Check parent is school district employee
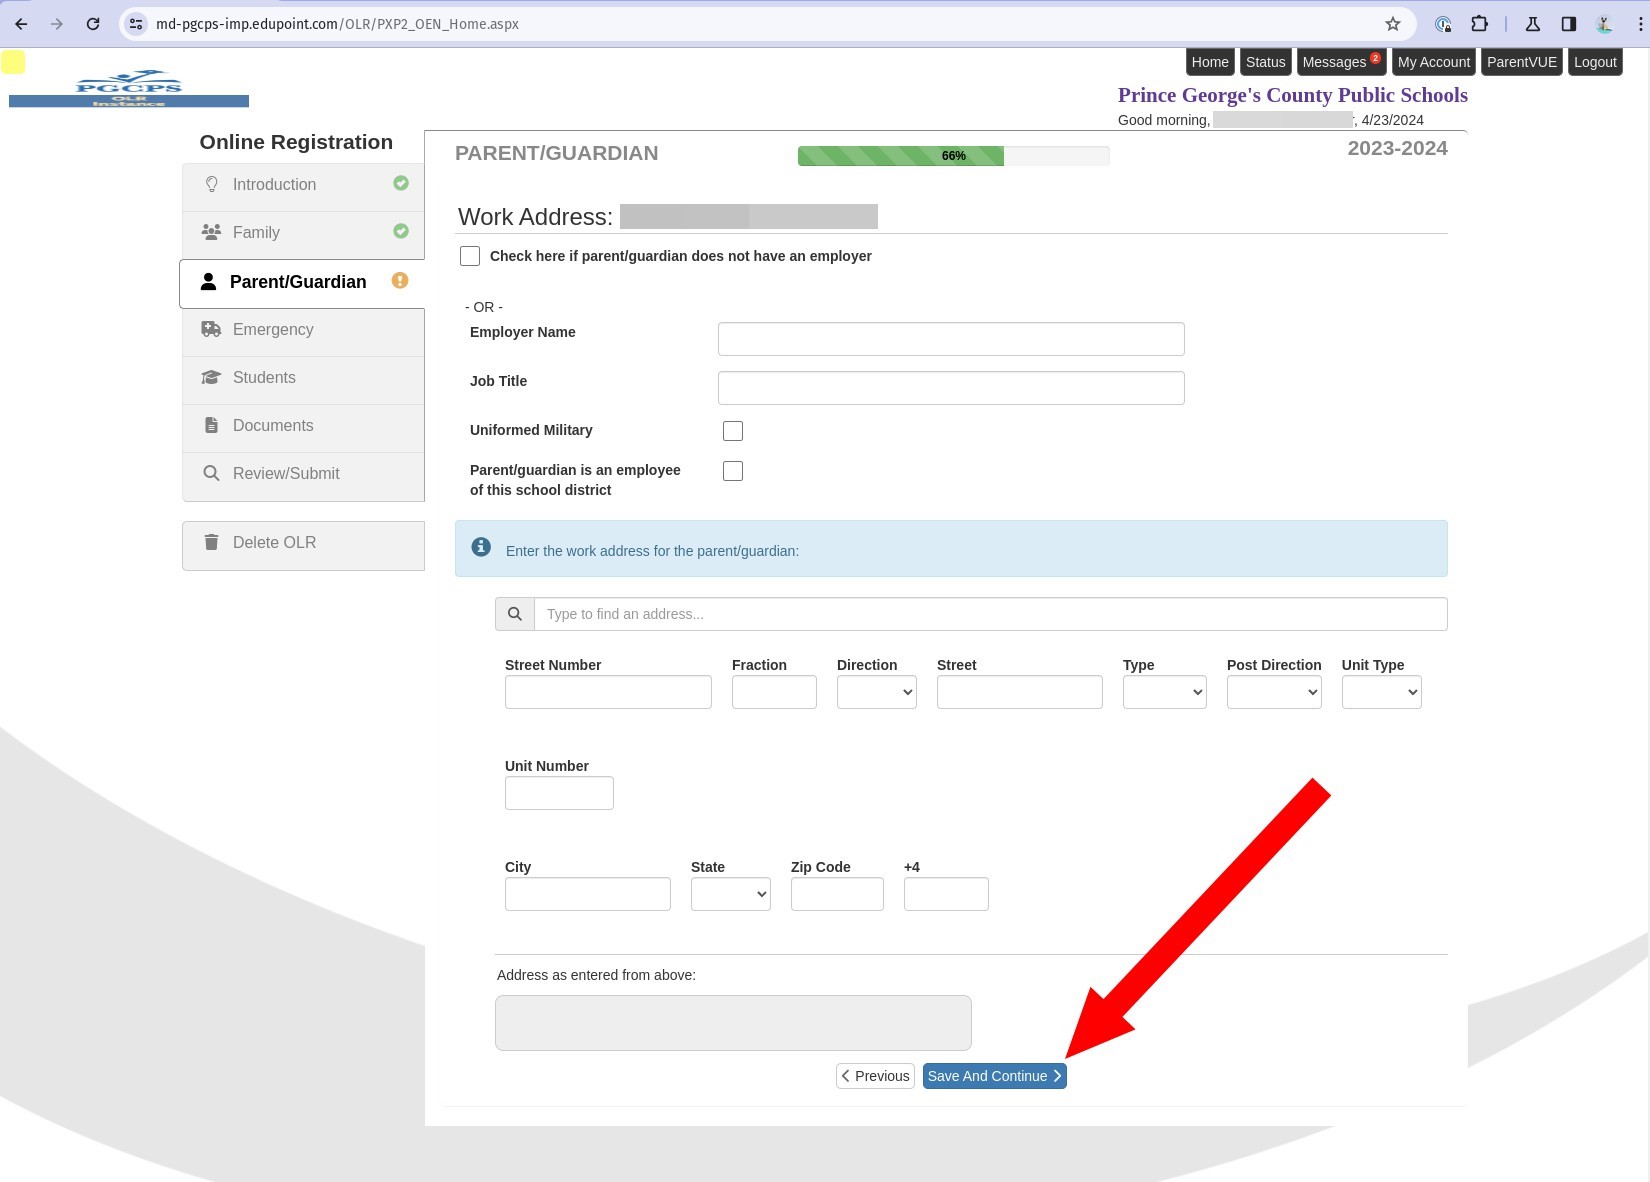Viewport: 1650px width, 1182px height. (x=733, y=470)
